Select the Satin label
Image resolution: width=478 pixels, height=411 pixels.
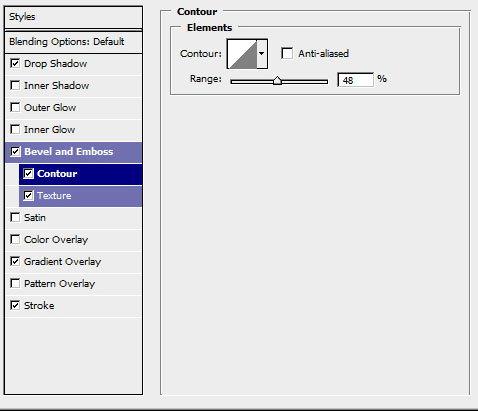coord(35,217)
